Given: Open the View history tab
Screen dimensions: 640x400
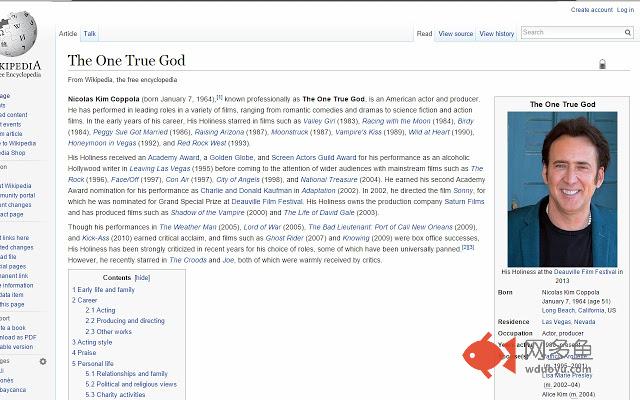Looking at the screenshot, I should [x=497, y=33].
